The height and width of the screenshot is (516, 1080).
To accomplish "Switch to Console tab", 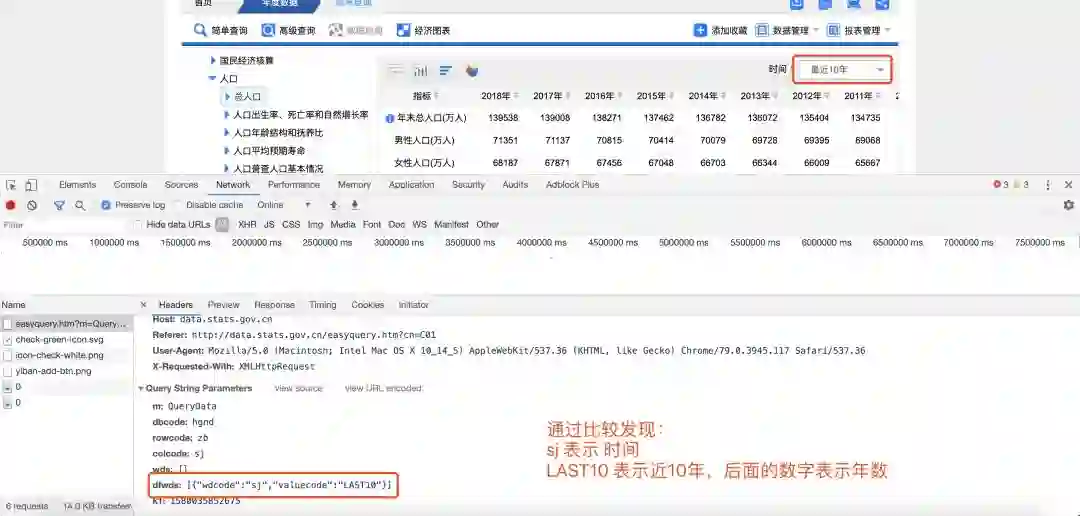I will 130,185.
